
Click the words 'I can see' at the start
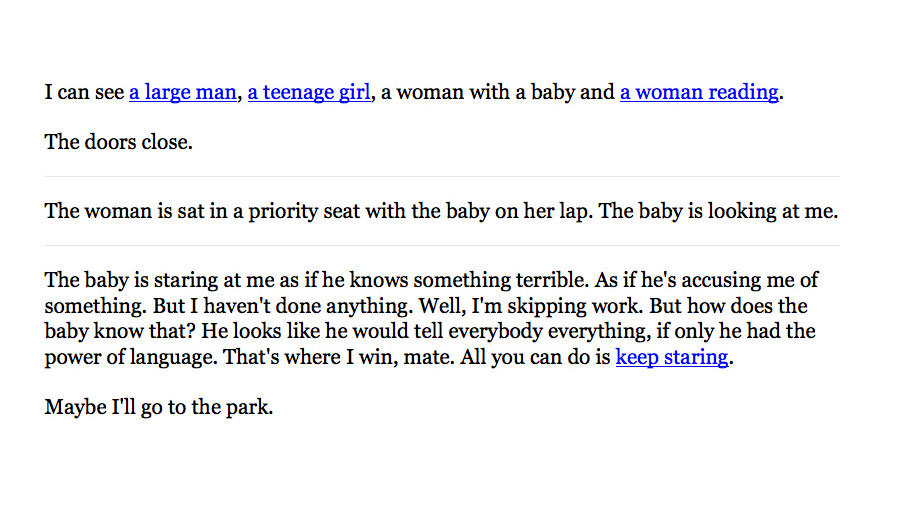[84, 92]
